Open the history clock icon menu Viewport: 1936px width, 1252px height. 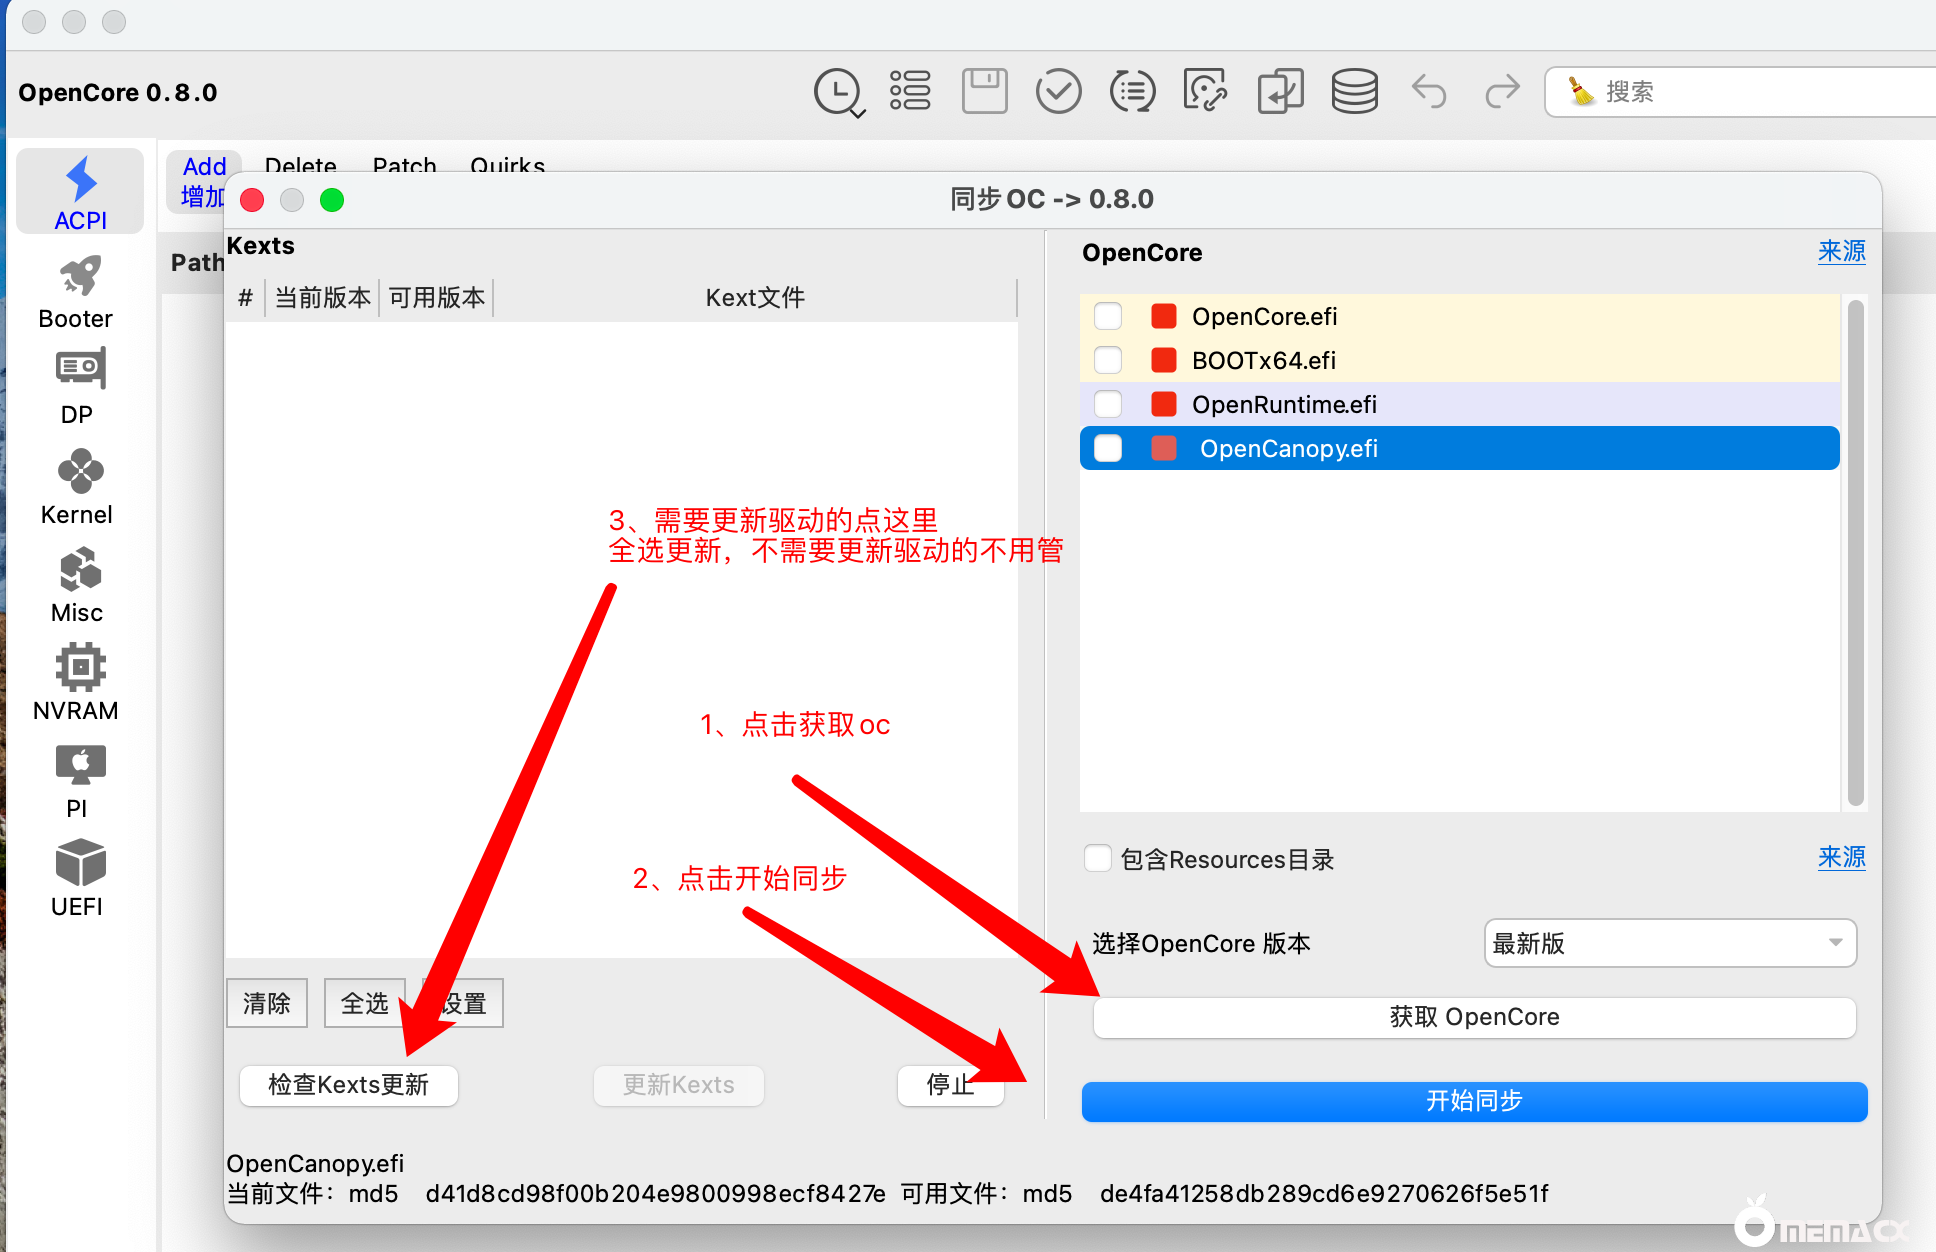838,92
